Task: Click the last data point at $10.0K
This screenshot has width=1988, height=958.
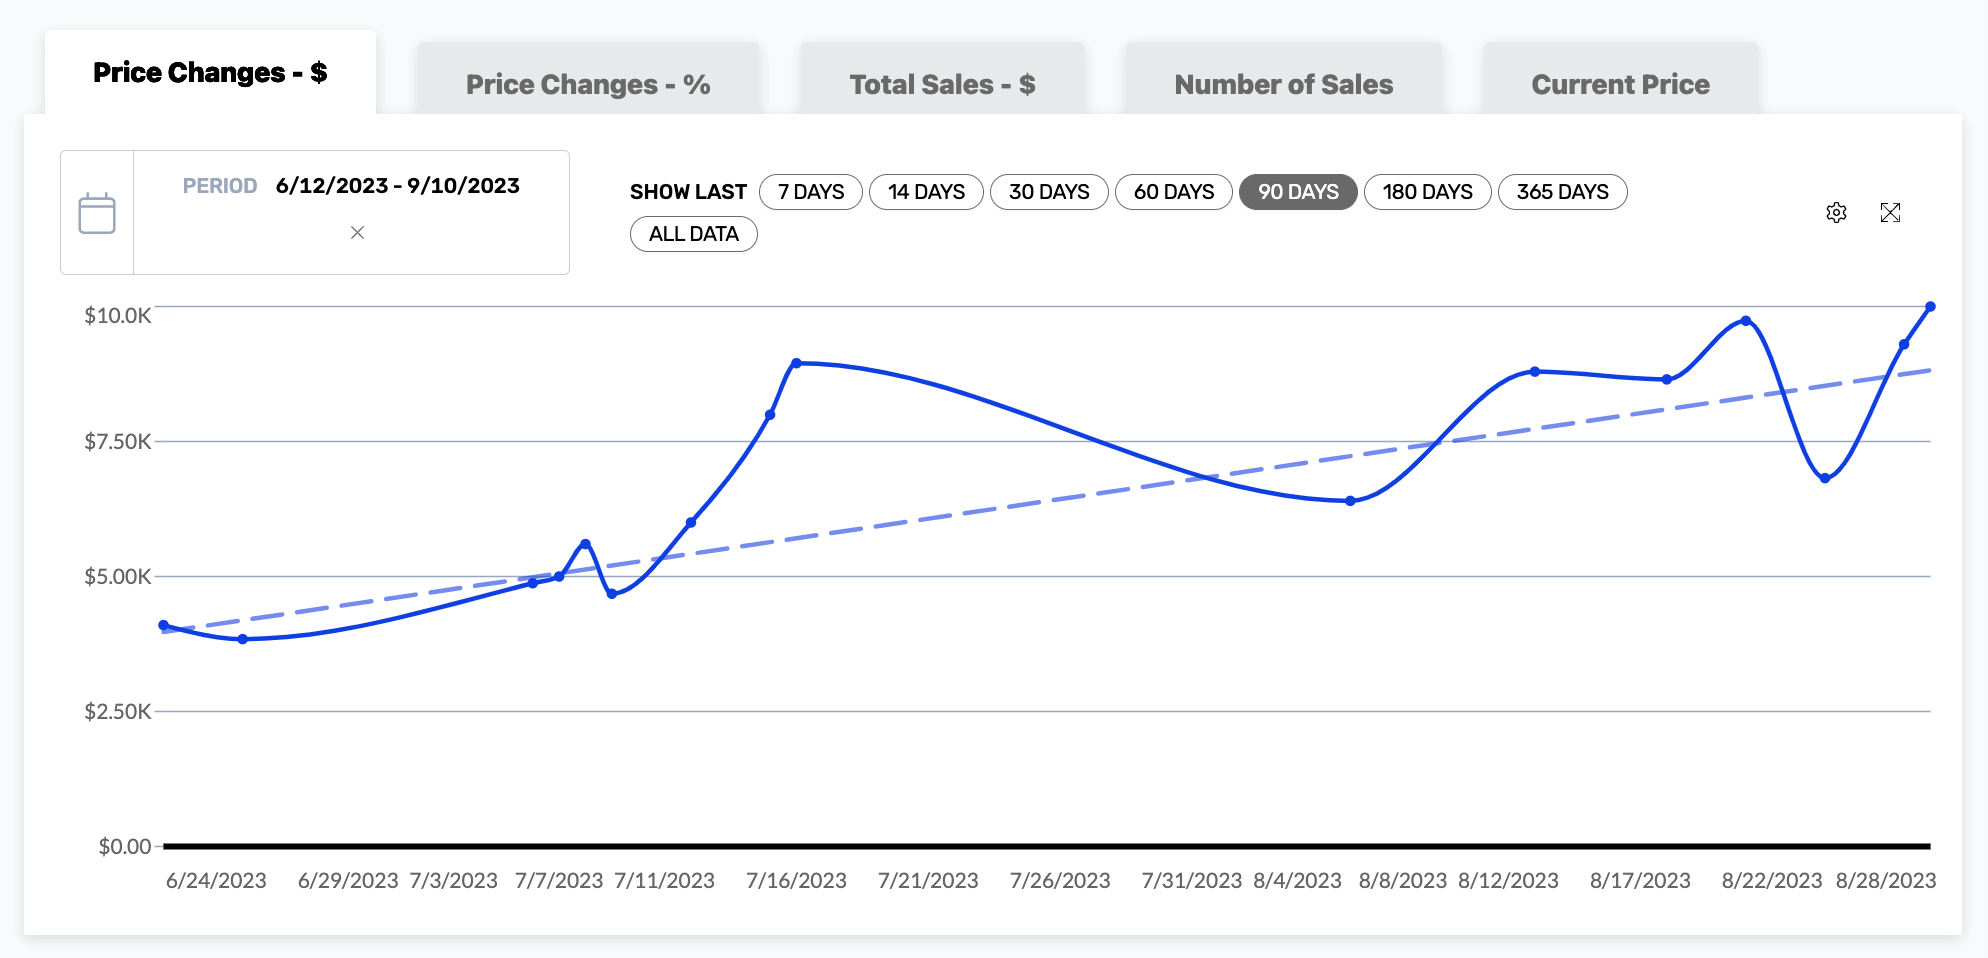Action: pos(1930,307)
